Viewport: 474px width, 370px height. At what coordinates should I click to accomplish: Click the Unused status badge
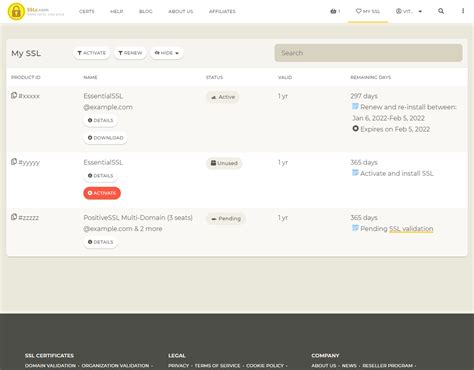coord(224,163)
